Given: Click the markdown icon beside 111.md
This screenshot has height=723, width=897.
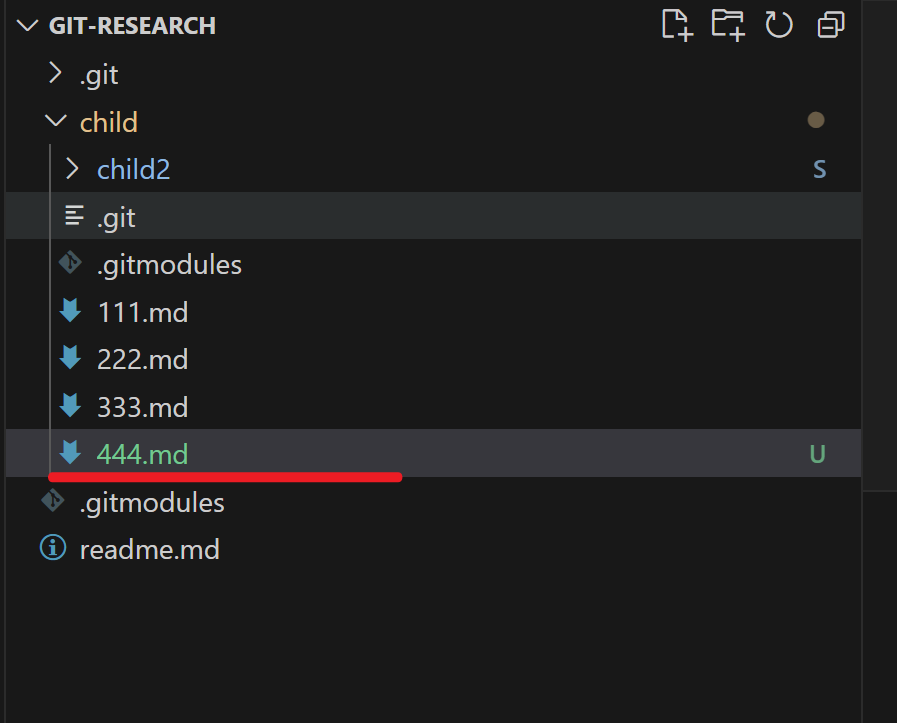Looking at the screenshot, I should [x=70, y=312].
